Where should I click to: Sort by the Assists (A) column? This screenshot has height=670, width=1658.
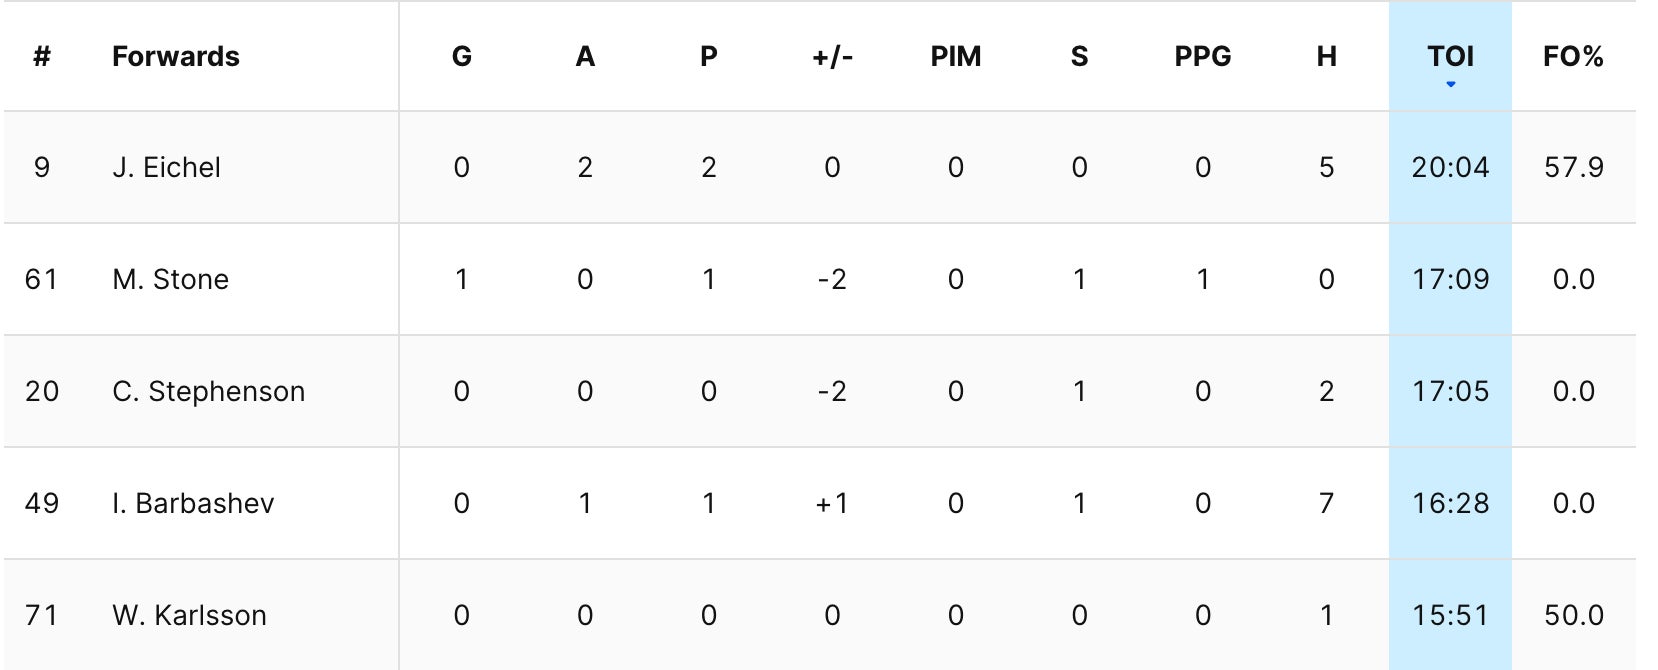(x=585, y=57)
